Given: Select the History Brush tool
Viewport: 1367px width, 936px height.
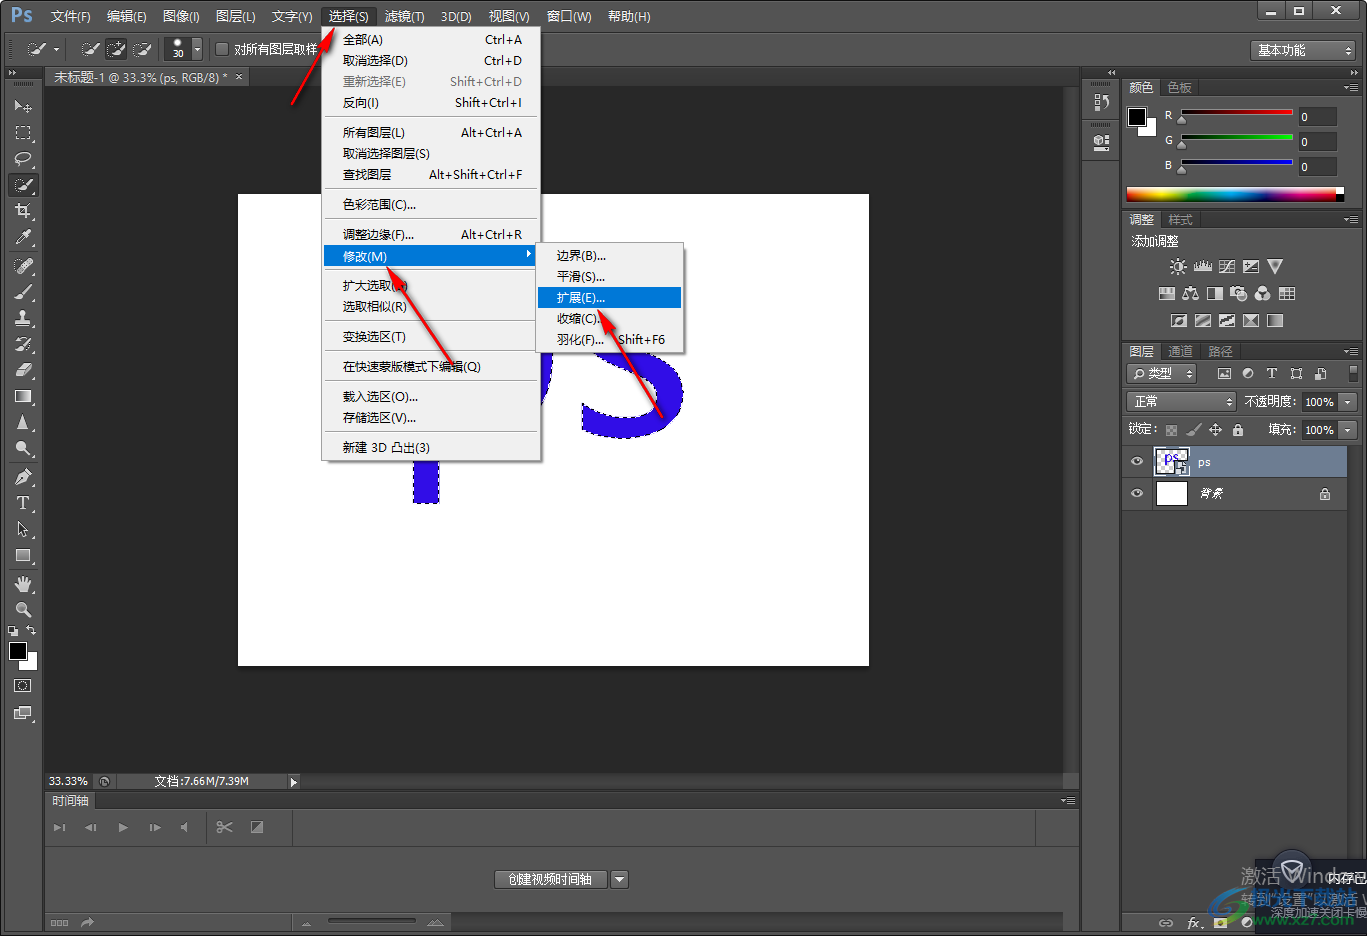Looking at the screenshot, I should click(x=23, y=344).
